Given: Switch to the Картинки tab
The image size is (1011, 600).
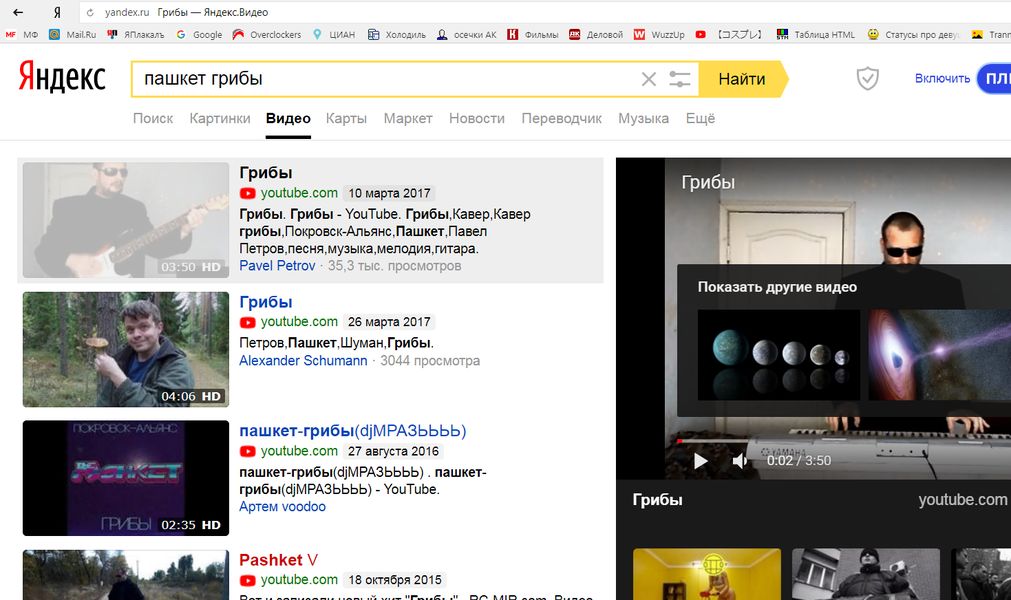Looking at the screenshot, I should click(220, 119).
